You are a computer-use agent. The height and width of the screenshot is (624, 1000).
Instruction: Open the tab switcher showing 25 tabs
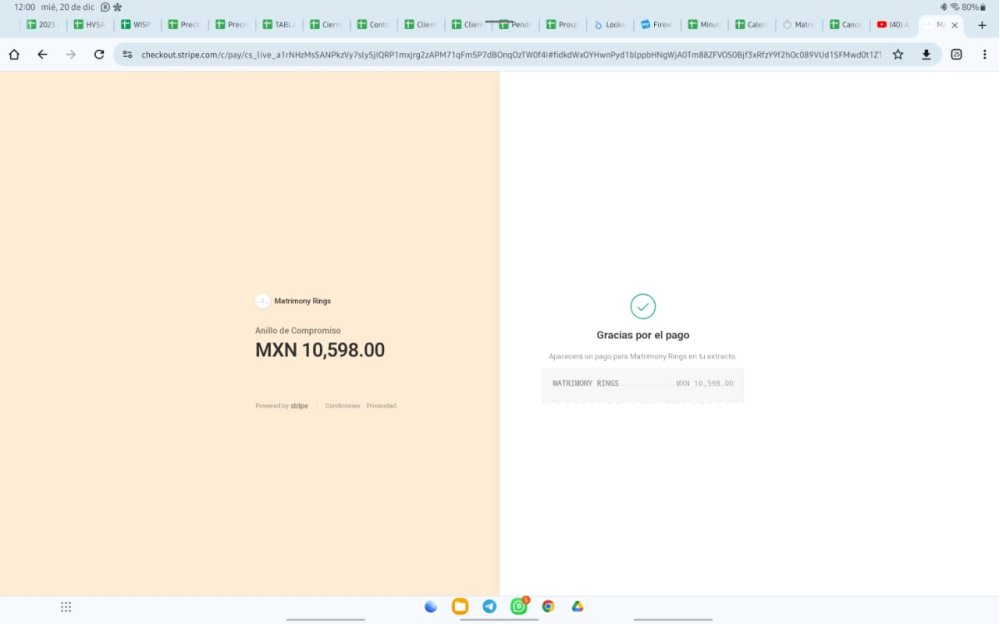point(957,55)
